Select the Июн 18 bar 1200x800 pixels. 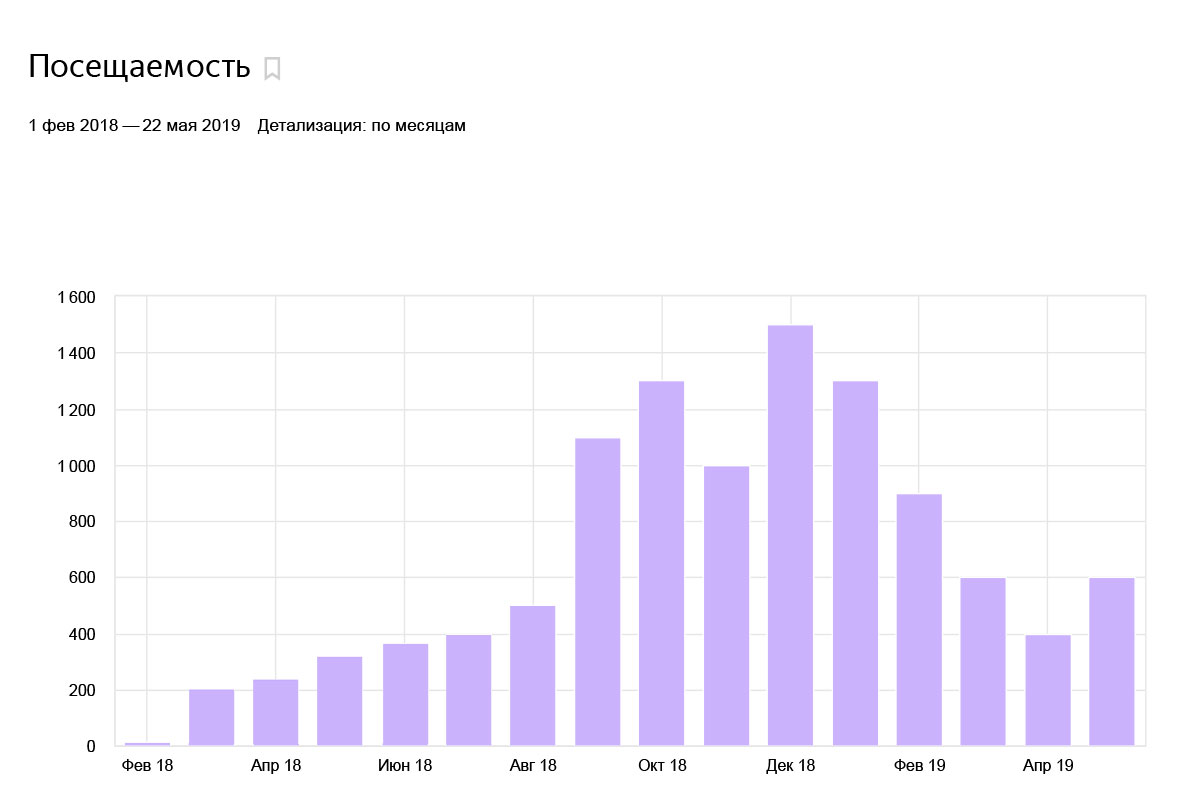[405, 694]
